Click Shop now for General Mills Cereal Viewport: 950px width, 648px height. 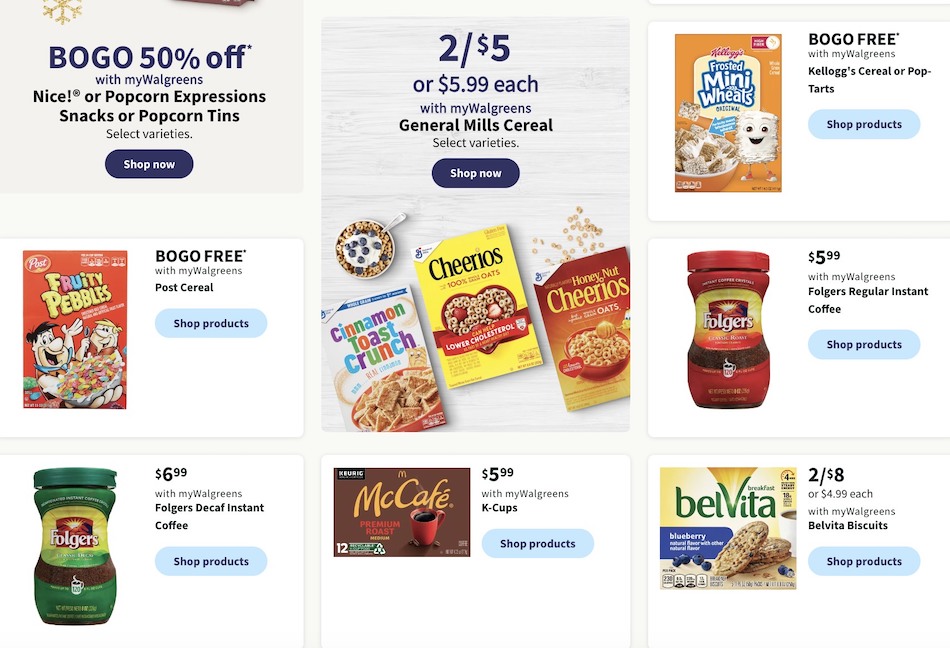[475, 172]
